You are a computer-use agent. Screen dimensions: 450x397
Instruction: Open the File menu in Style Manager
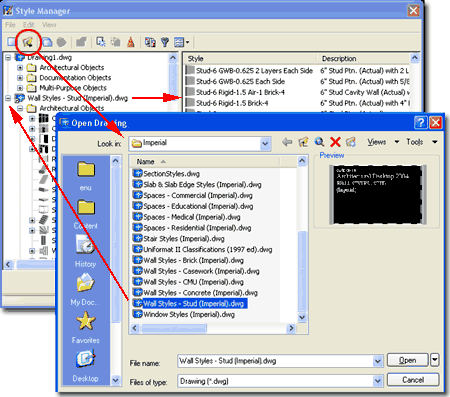10,25
